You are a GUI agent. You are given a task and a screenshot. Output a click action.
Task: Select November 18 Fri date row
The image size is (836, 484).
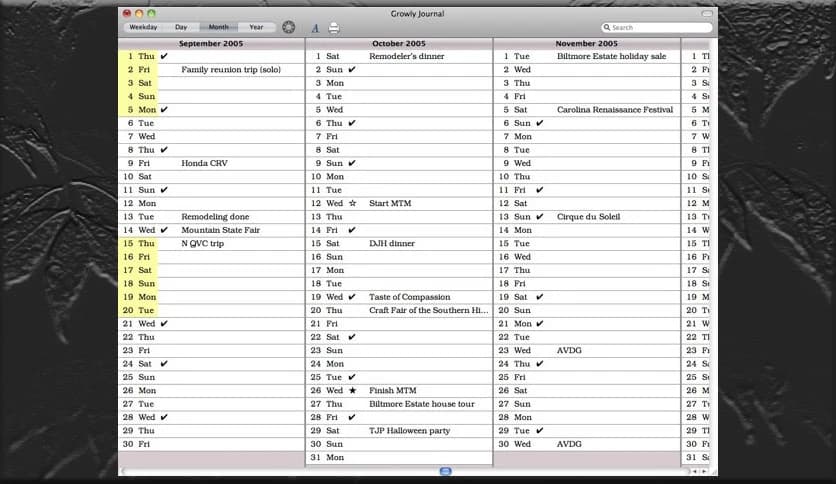586,284
